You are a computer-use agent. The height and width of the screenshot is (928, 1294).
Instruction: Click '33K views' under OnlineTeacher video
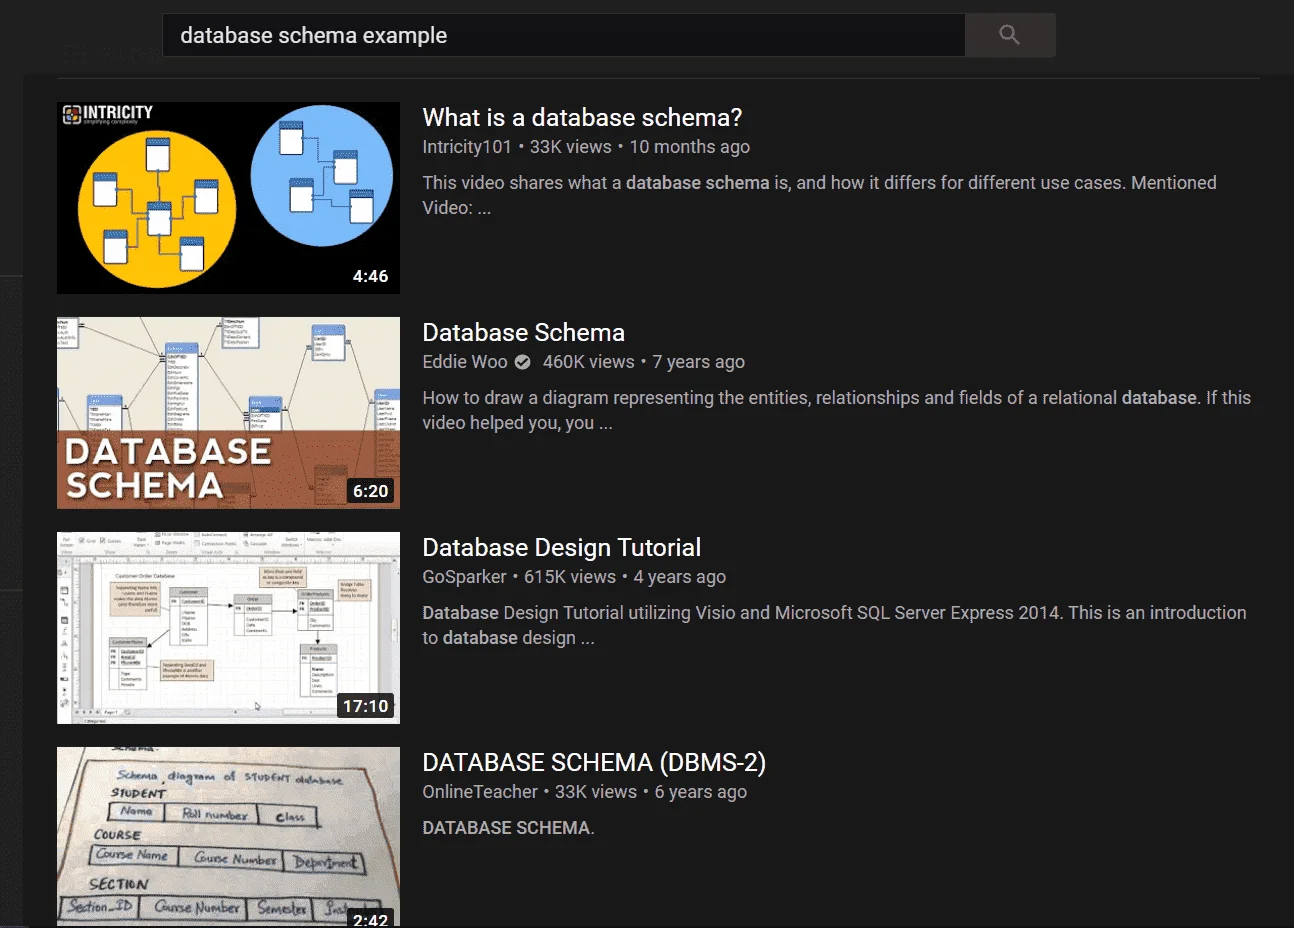coord(596,792)
